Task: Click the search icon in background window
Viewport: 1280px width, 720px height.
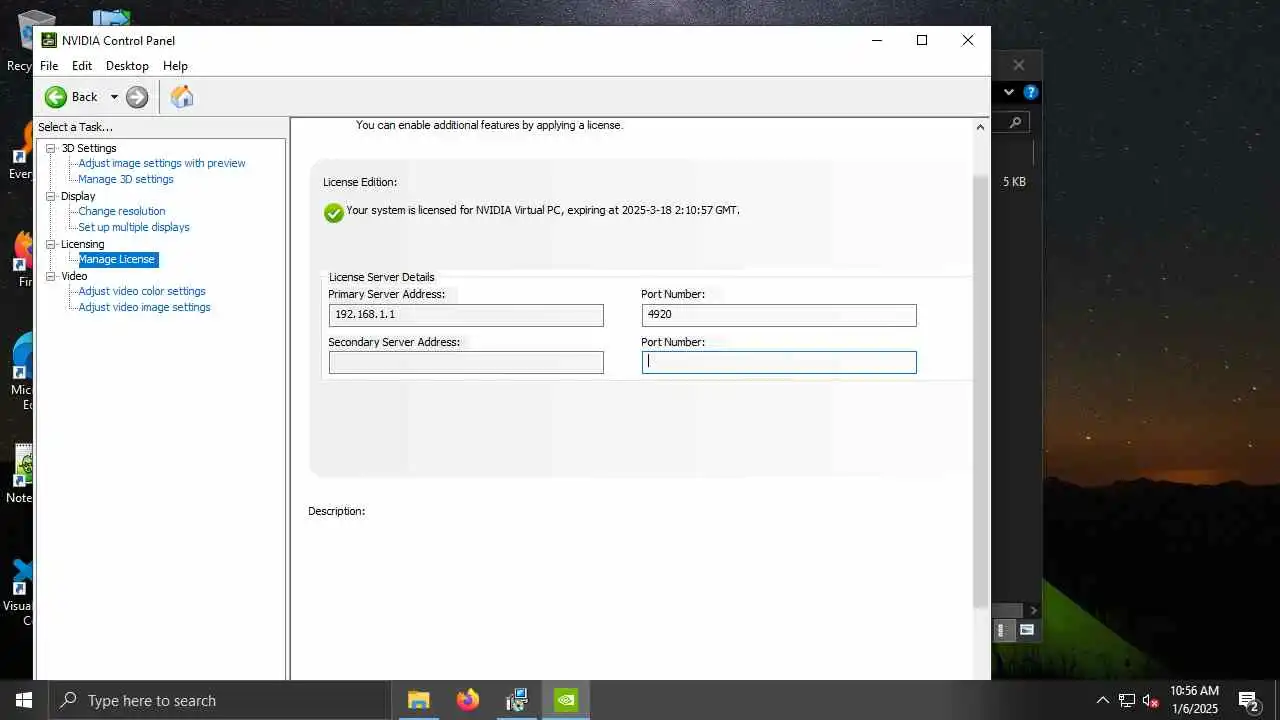Action: (1015, 122)
